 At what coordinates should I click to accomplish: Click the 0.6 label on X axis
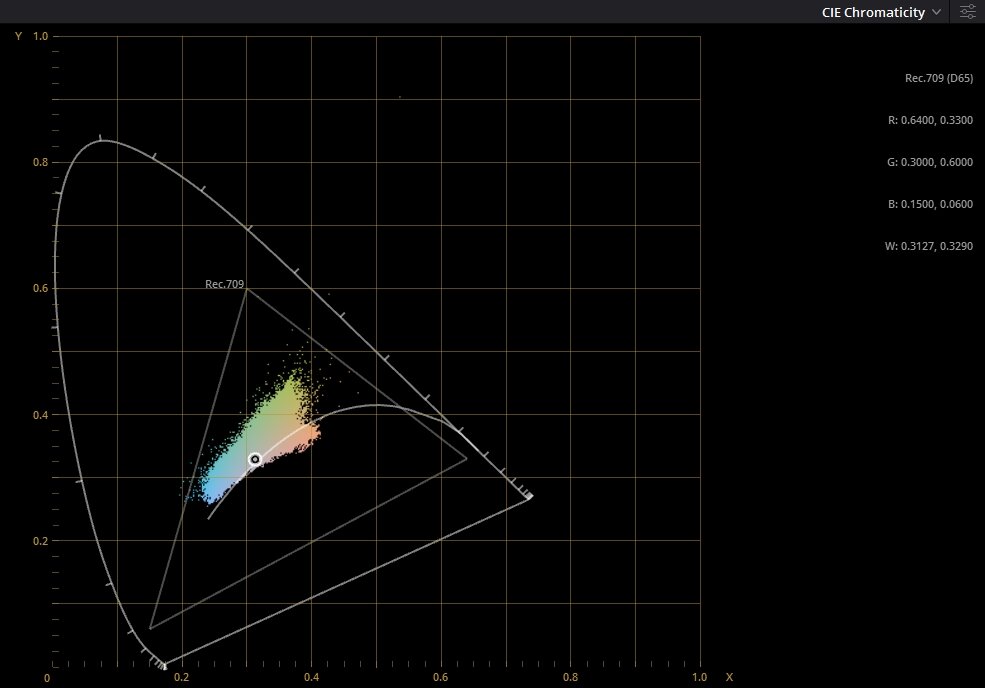click(x=440, y=677)
